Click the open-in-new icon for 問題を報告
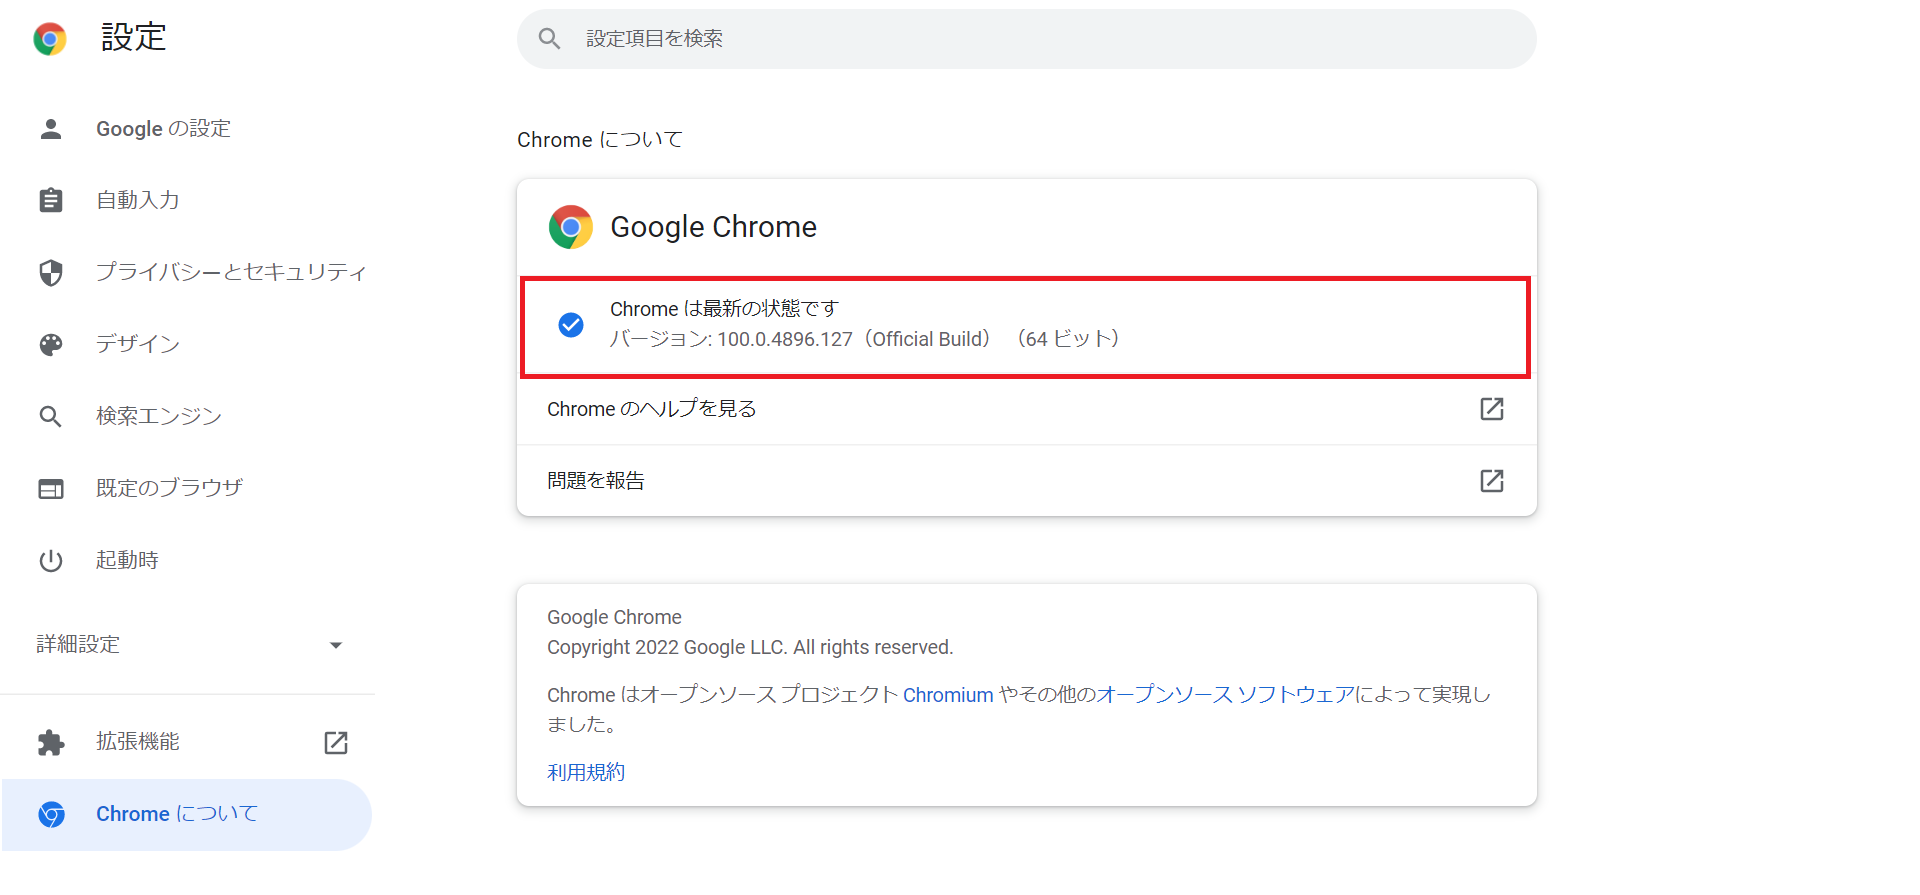 (1492, 481)
